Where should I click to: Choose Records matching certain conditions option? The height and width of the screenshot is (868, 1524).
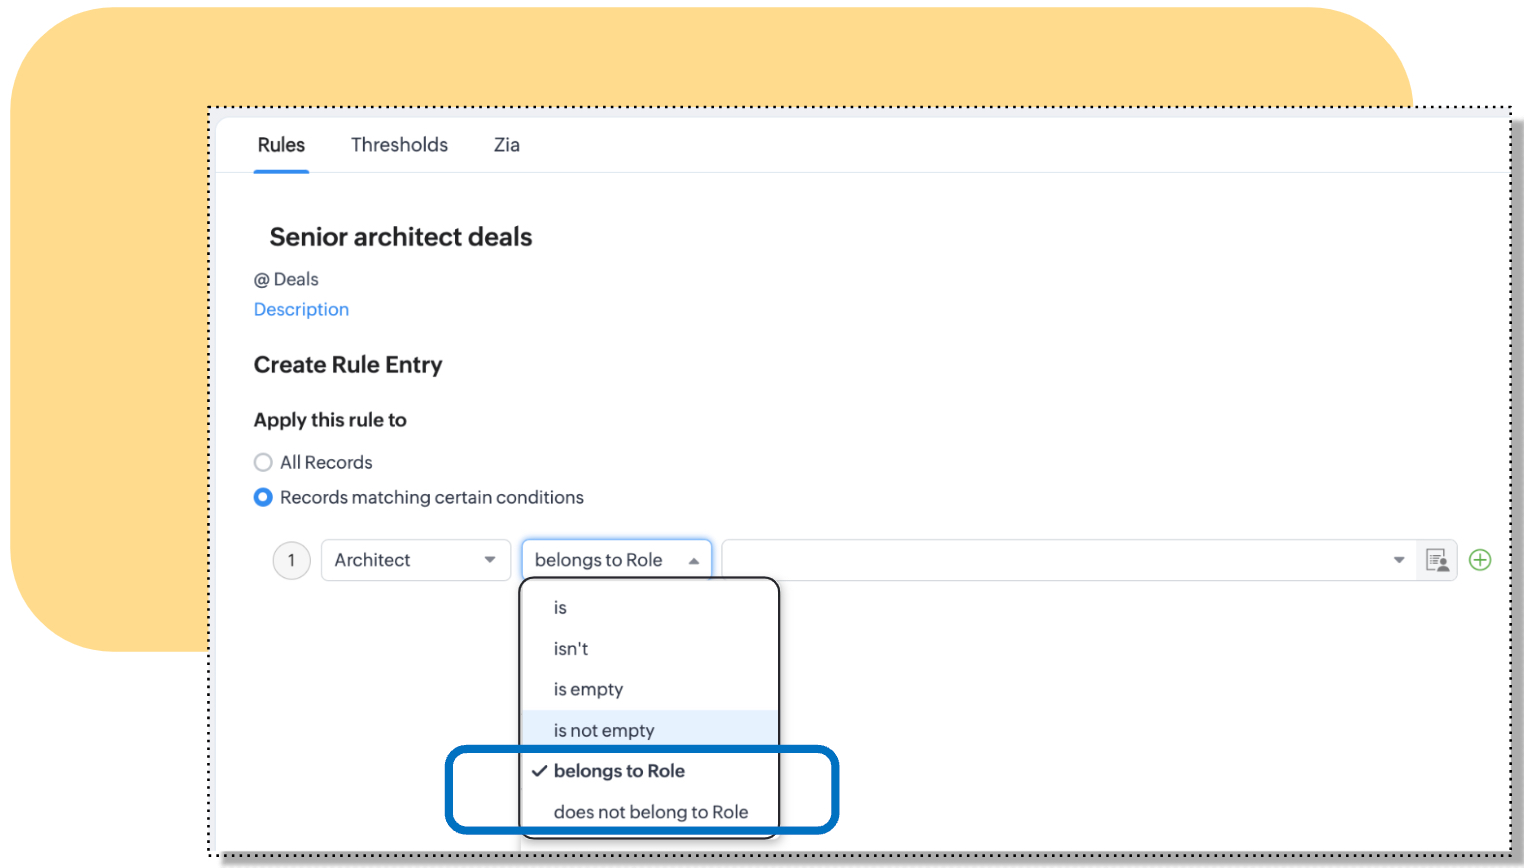pyautogui.click(x=263, y=497)
